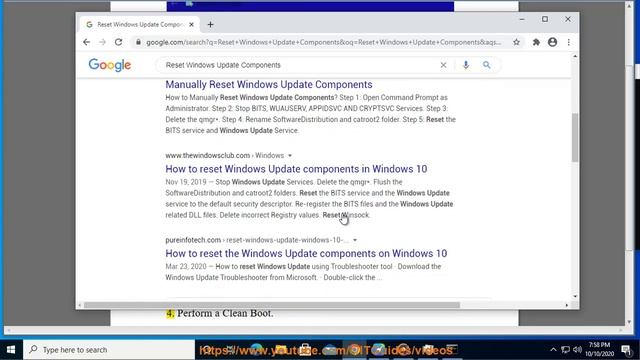Bookmark this page with the star icon

(x=516, y=42)
